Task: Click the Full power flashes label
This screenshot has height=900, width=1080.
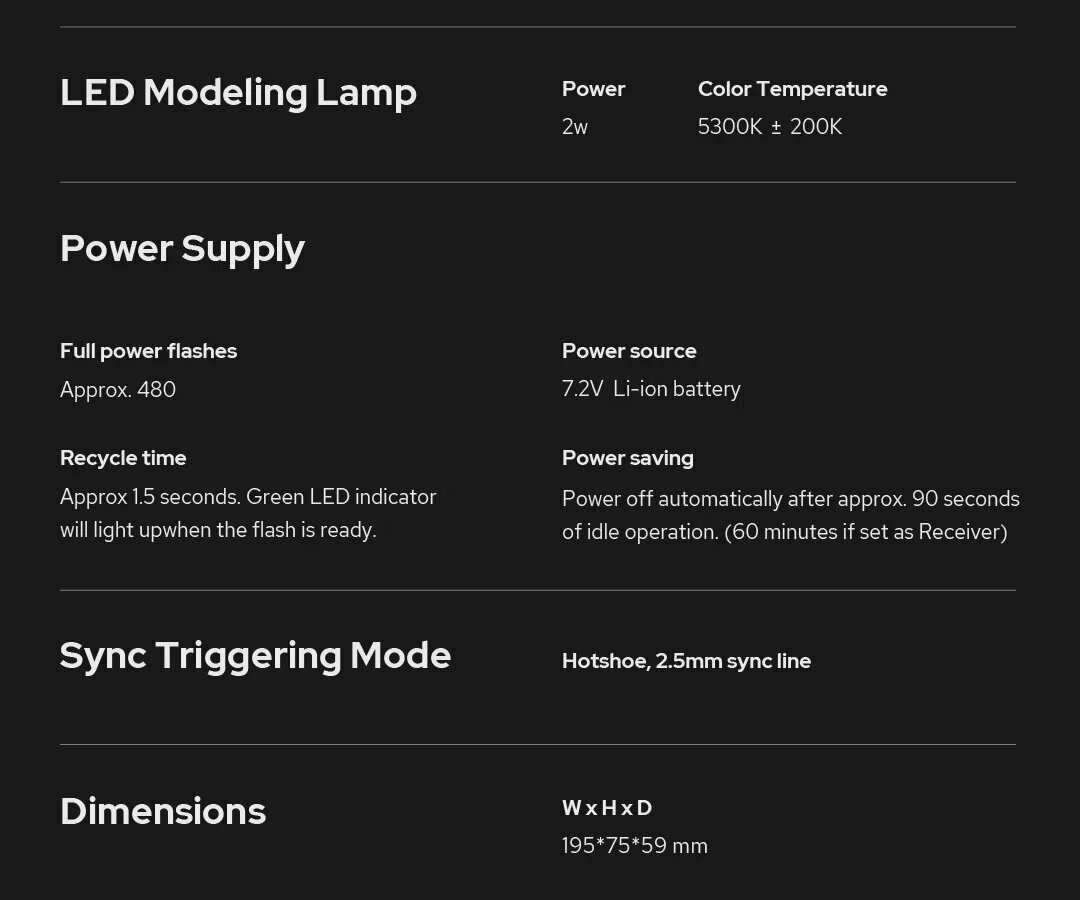Action: [x=148, y=351]
